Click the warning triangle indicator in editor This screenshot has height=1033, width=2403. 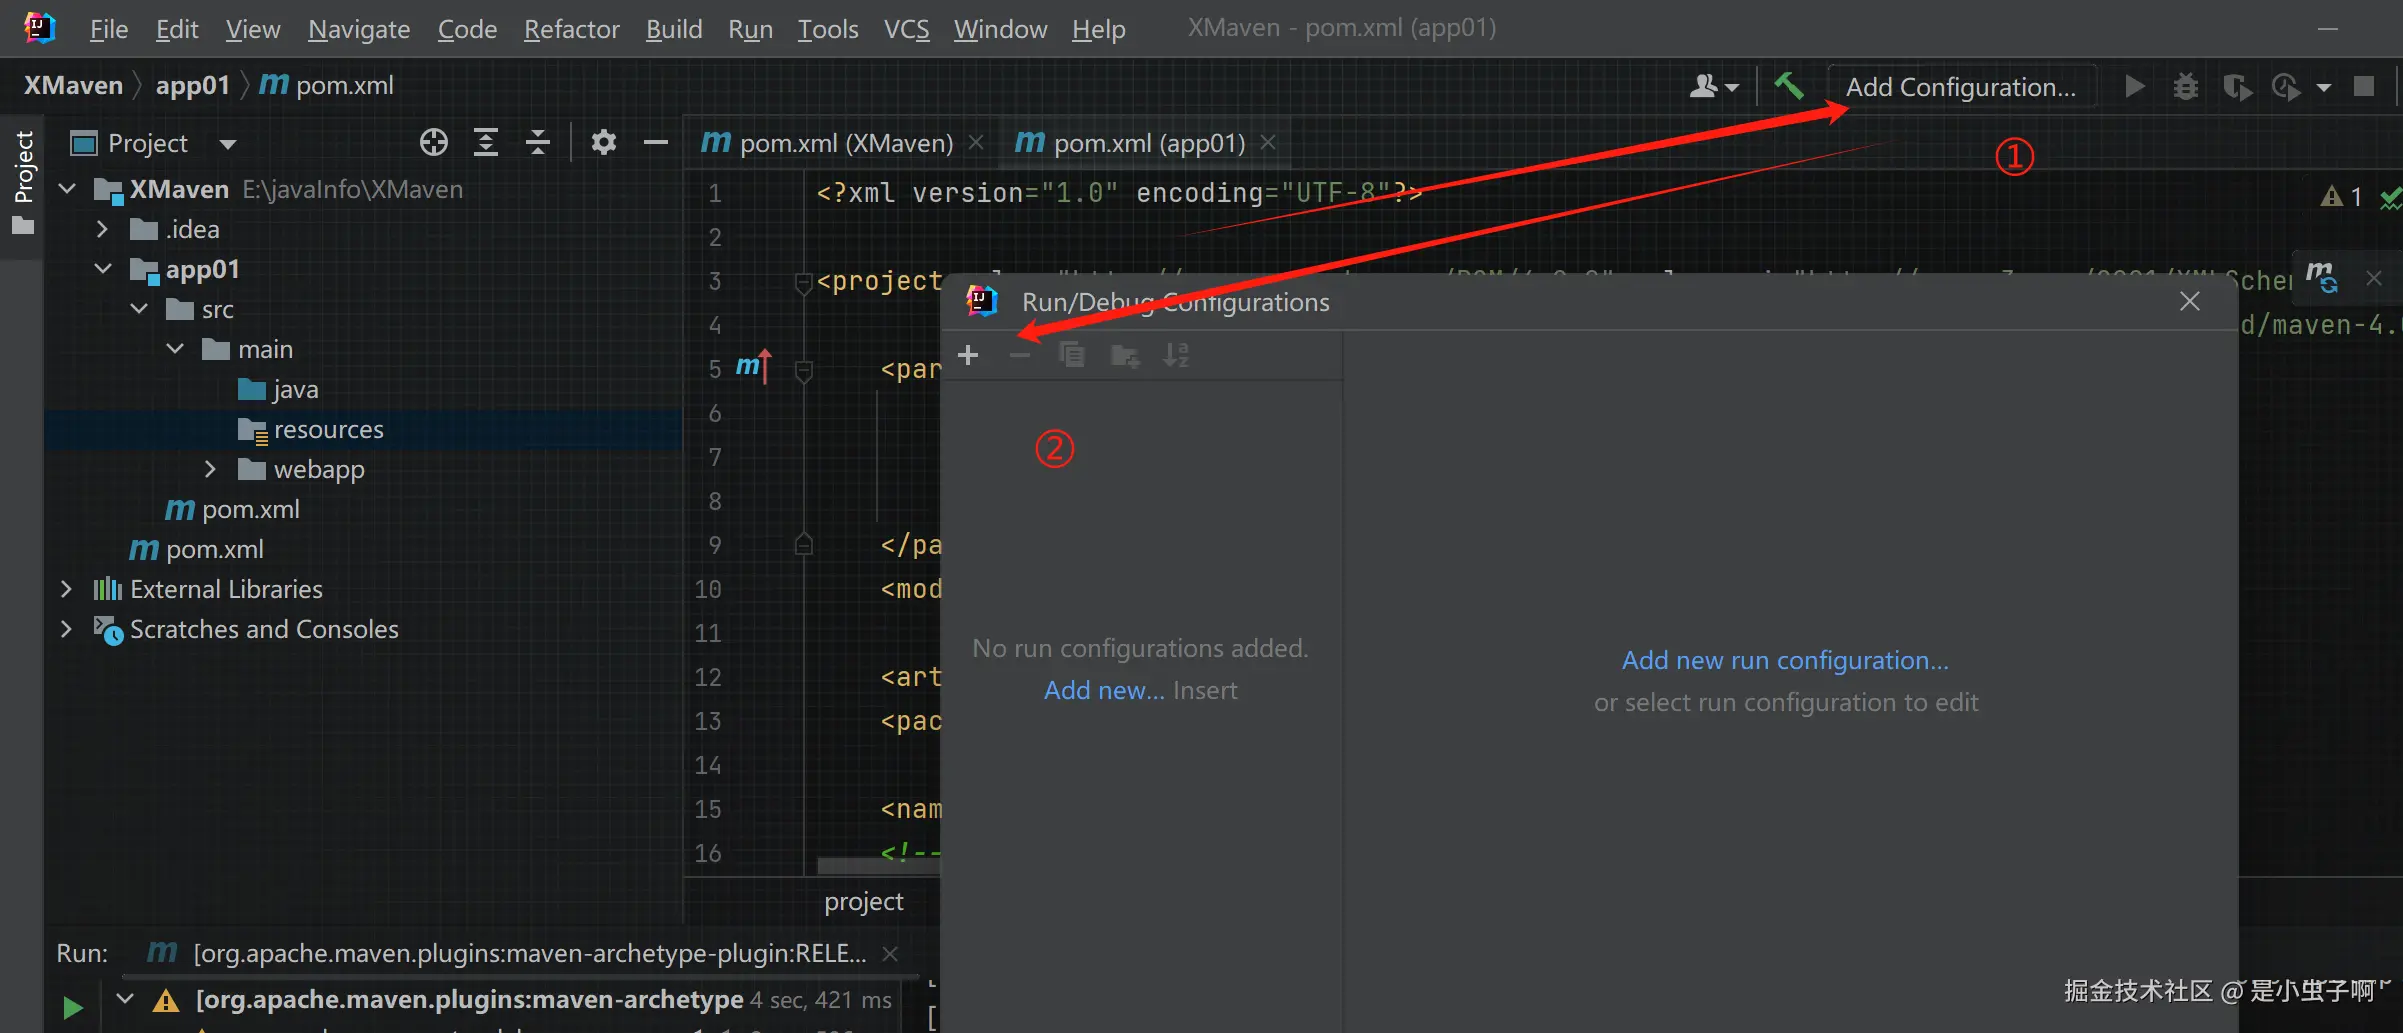(x=2332, y=196)
